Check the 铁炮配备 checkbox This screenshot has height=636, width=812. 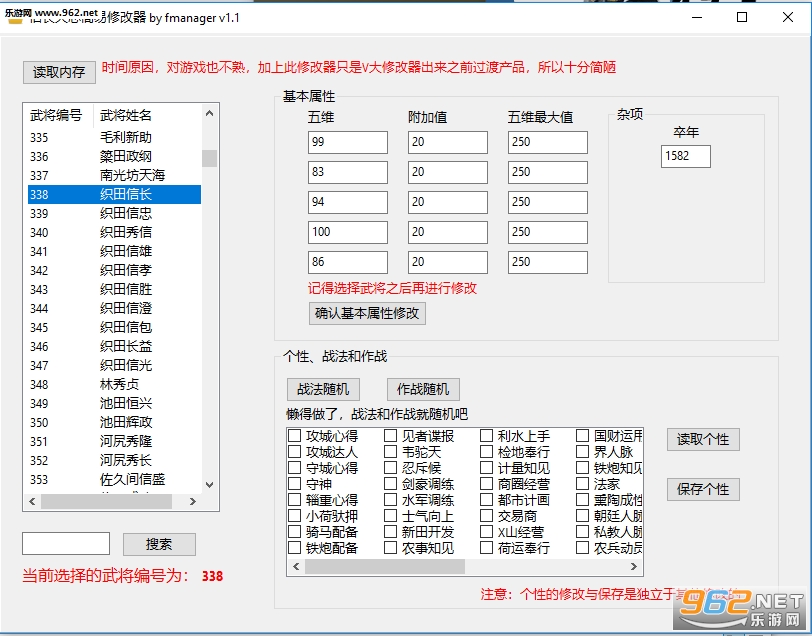pyautogui.click(x=295, y=548)
